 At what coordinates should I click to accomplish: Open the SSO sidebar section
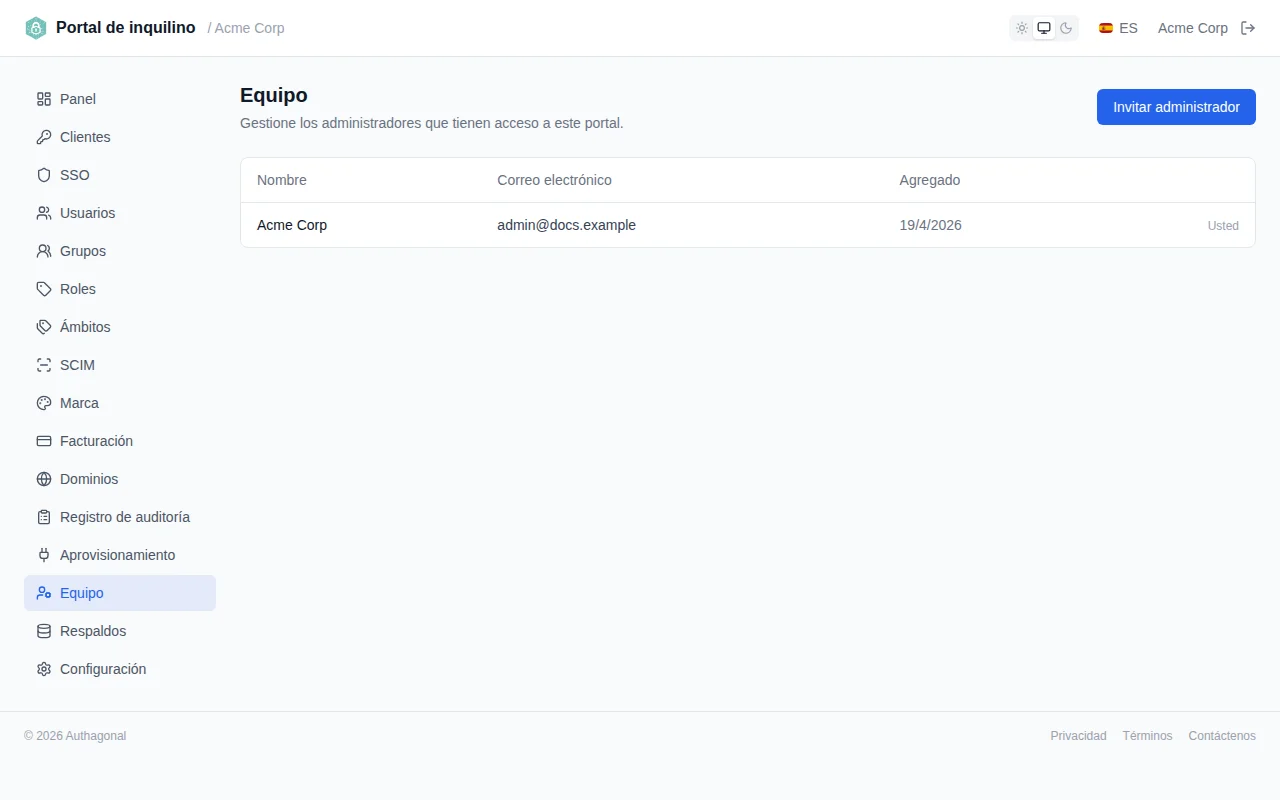(x=120, y=175)
